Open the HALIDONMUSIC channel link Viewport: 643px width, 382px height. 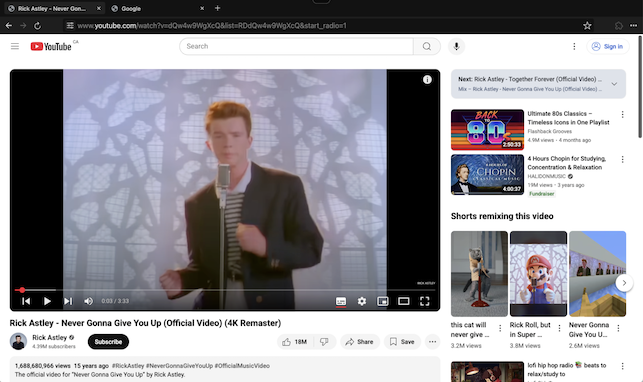click(x=546, y=176)
